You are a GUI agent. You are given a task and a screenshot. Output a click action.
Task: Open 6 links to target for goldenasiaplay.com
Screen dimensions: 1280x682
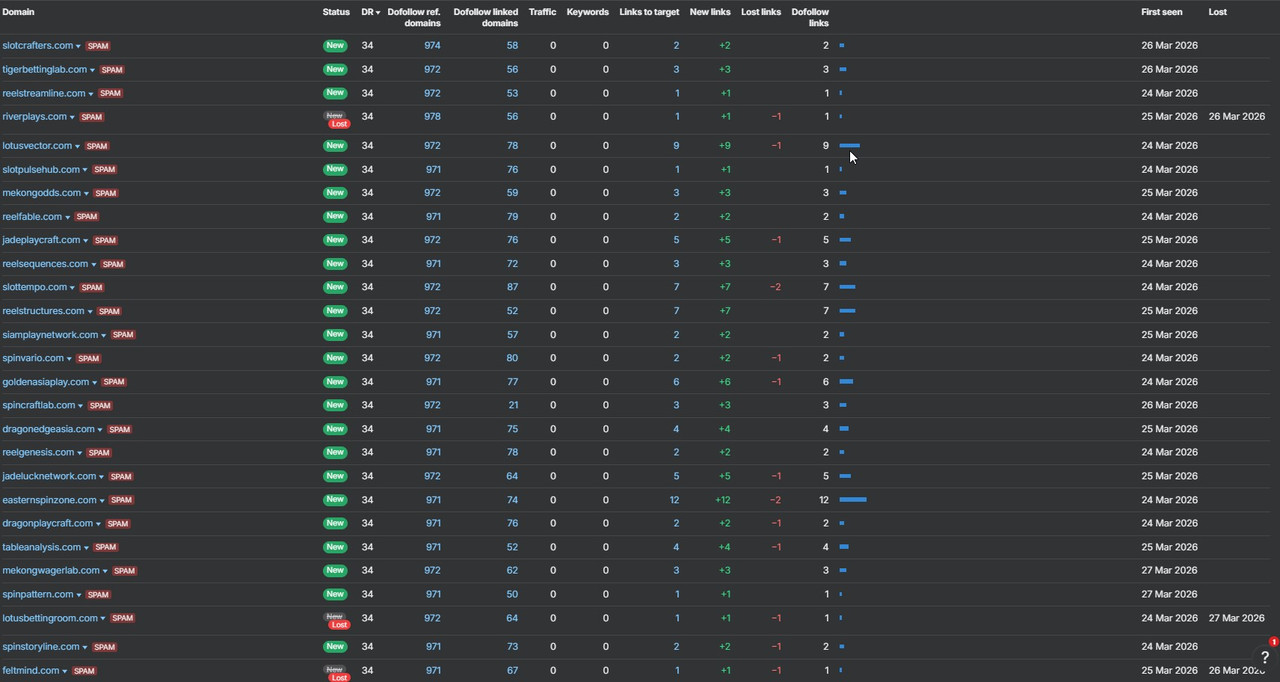coord(677,382)
